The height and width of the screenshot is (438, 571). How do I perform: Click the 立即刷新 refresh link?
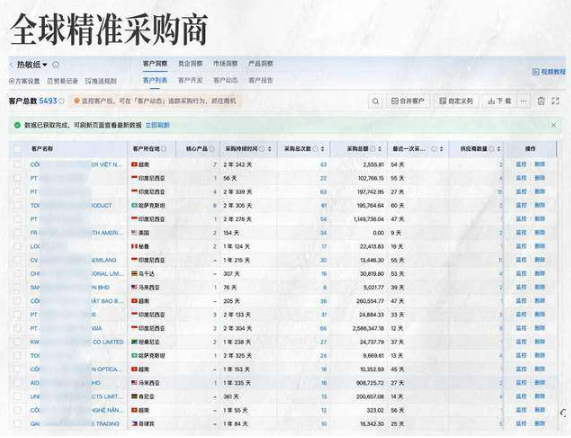point(157,125)
